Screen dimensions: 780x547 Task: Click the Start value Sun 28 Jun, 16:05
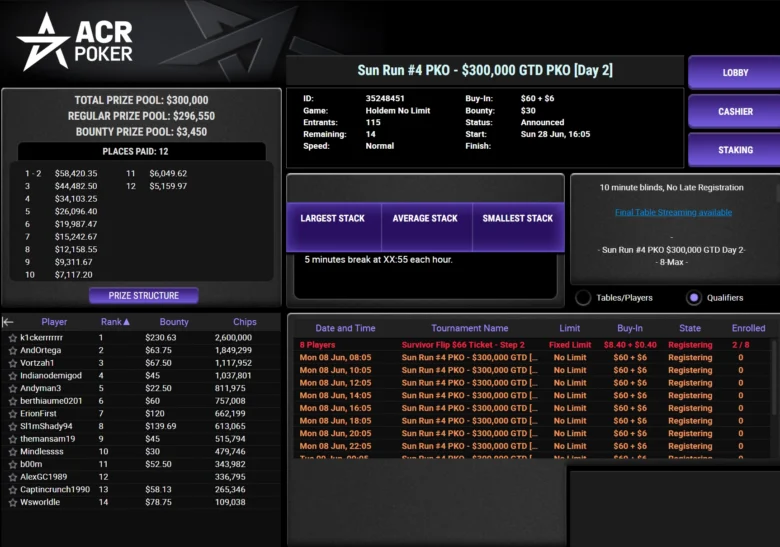[x=555, y=134]
